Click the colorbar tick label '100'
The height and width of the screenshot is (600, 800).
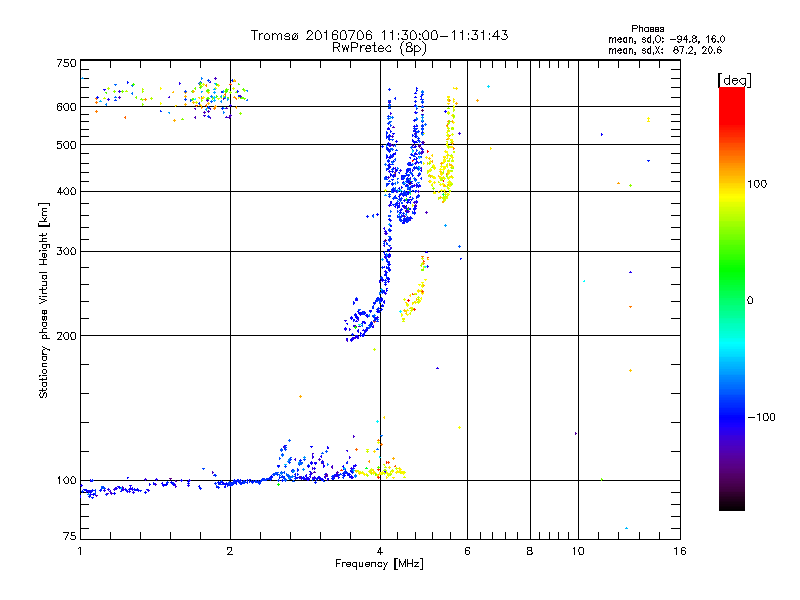(757, 184)
